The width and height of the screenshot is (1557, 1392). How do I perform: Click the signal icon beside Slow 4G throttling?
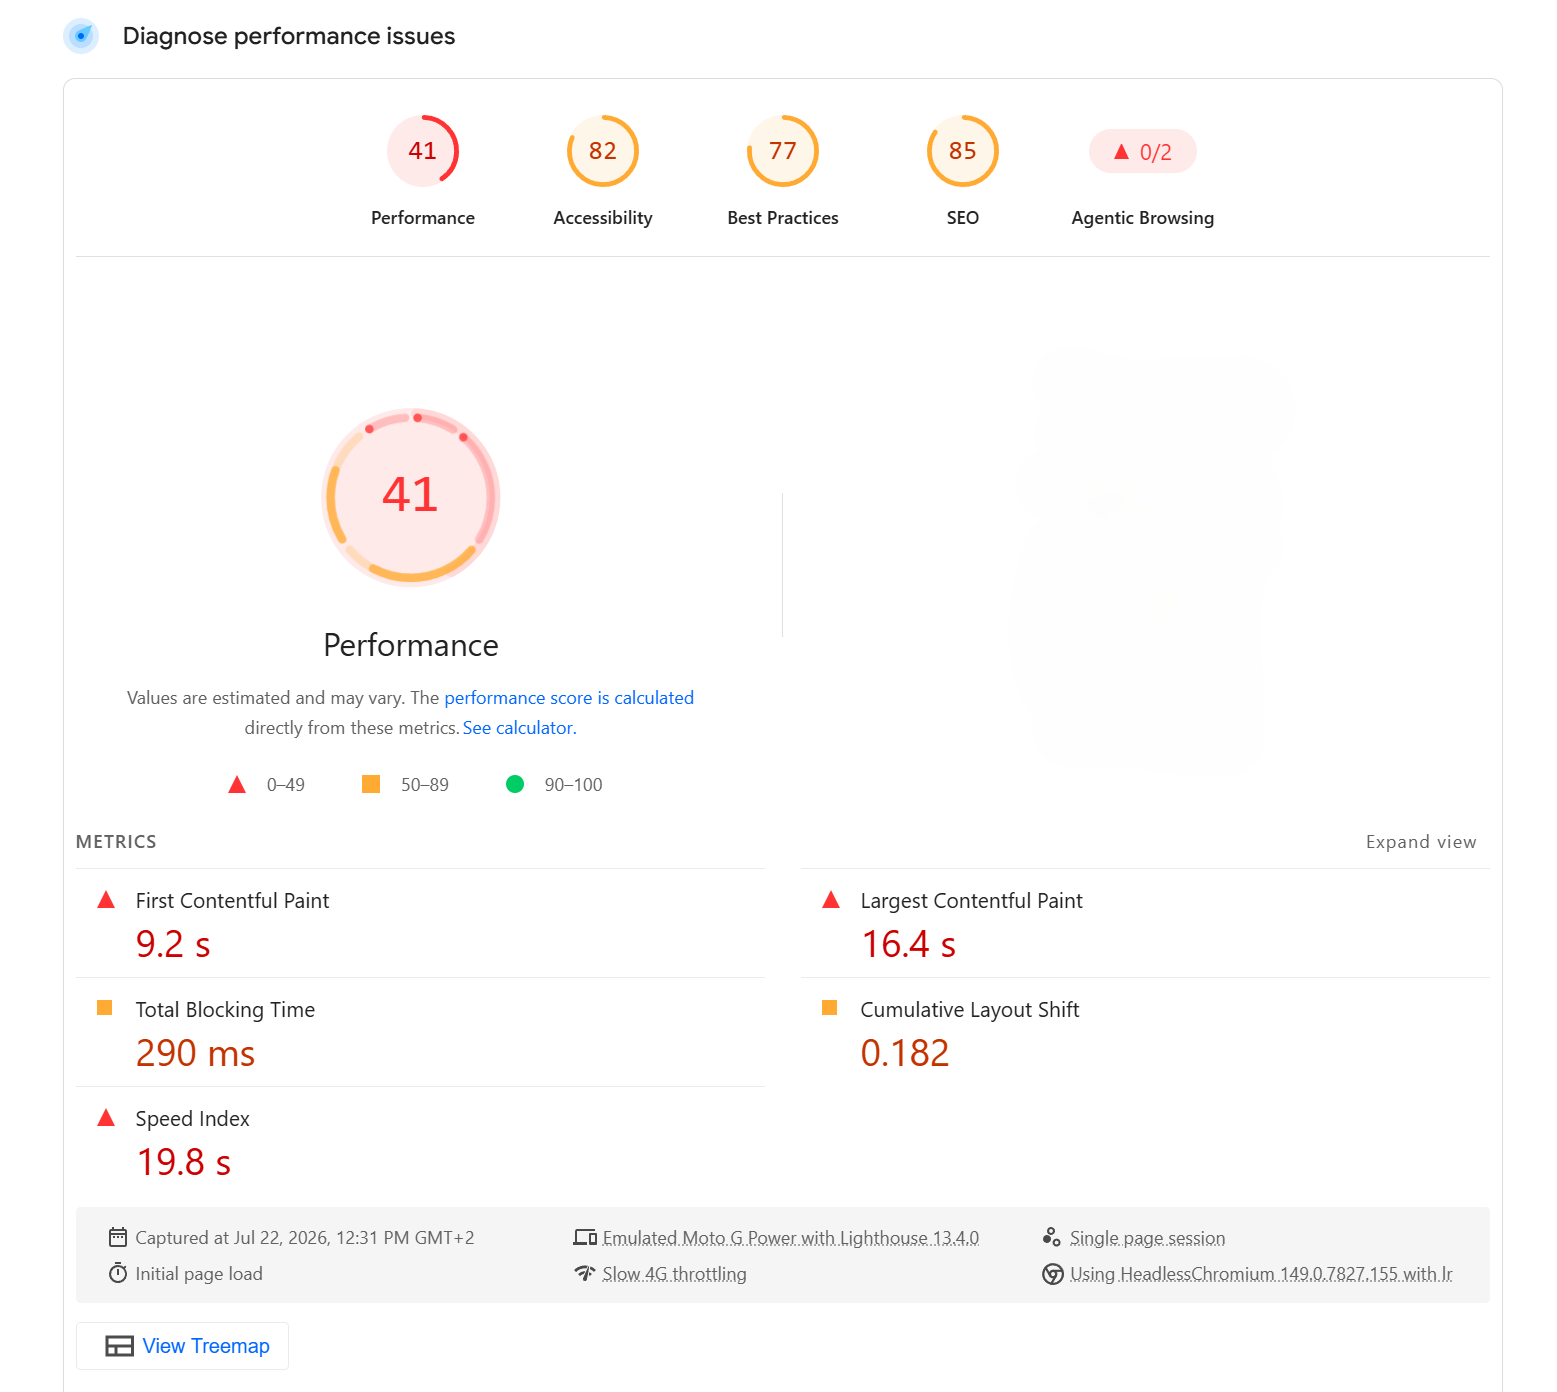pos(585,1273)
